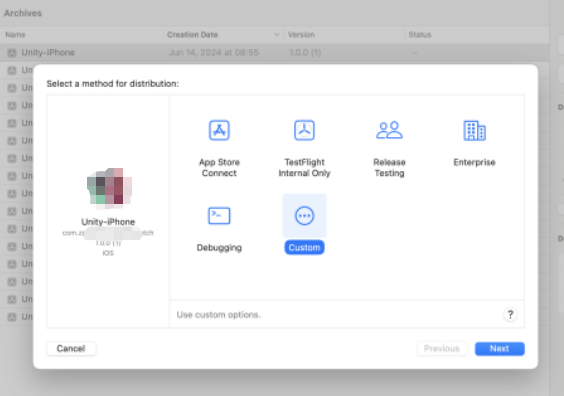Click the Version column header in Archives
This screenshot has width=564, height=396.
301,35
